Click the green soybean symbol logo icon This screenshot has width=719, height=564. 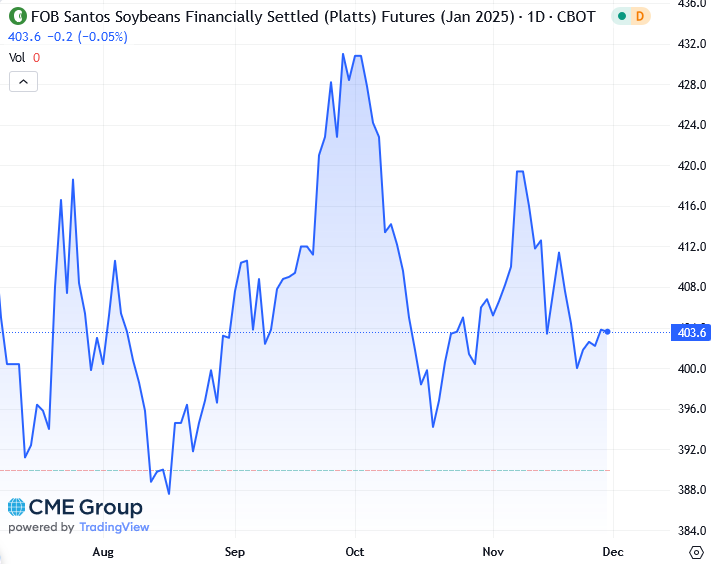pos(16,17)
